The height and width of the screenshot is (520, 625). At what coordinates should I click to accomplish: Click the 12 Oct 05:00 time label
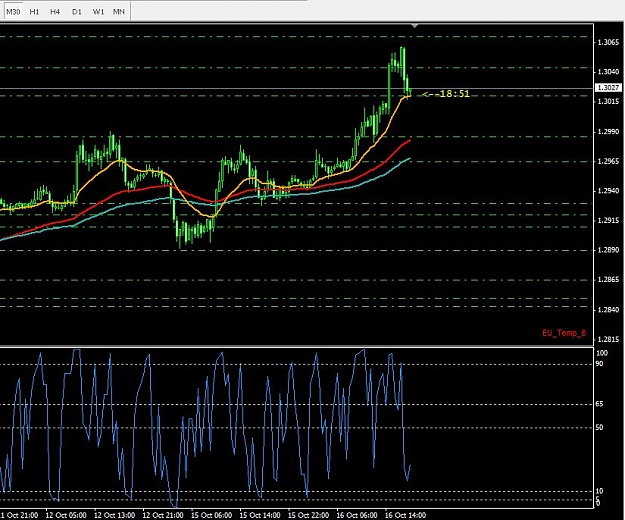click(x=66, y=515)
